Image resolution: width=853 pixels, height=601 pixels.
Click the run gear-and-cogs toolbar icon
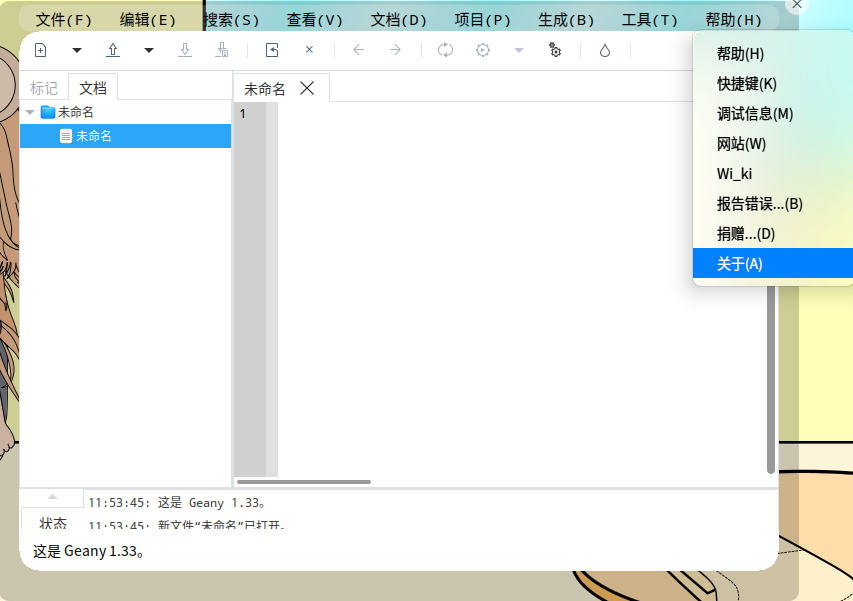[x=555, y=51]
